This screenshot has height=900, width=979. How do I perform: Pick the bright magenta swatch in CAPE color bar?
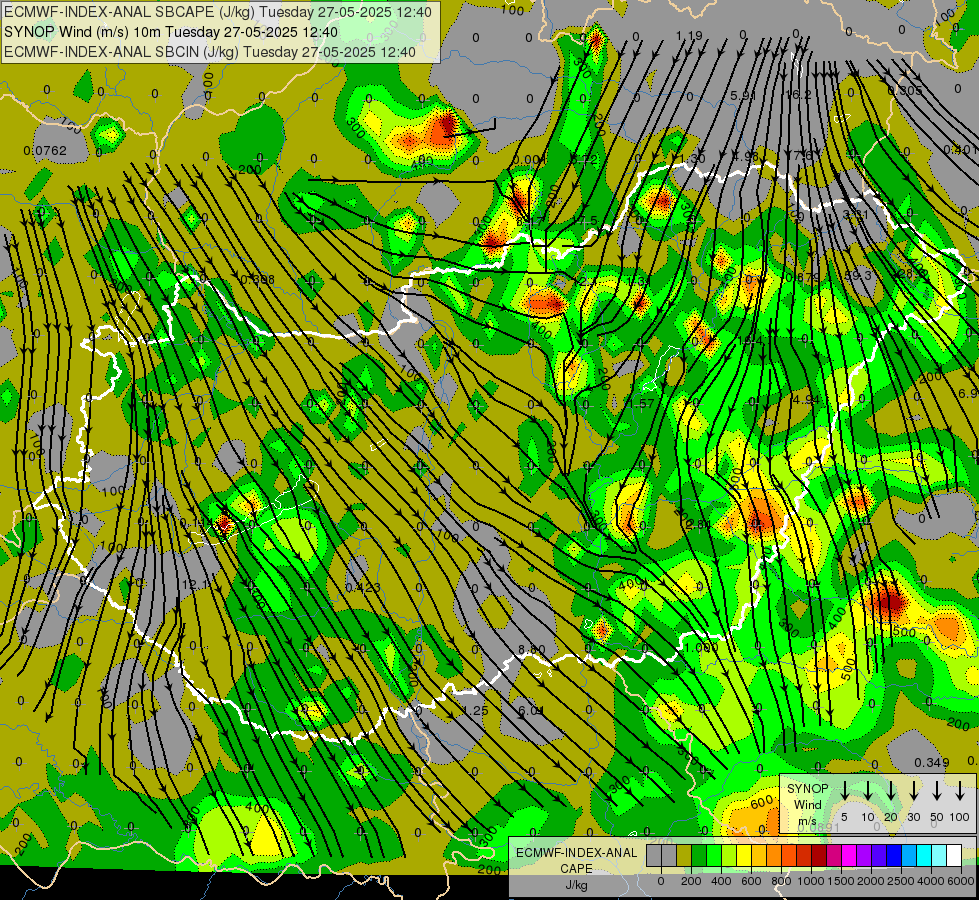849,856
